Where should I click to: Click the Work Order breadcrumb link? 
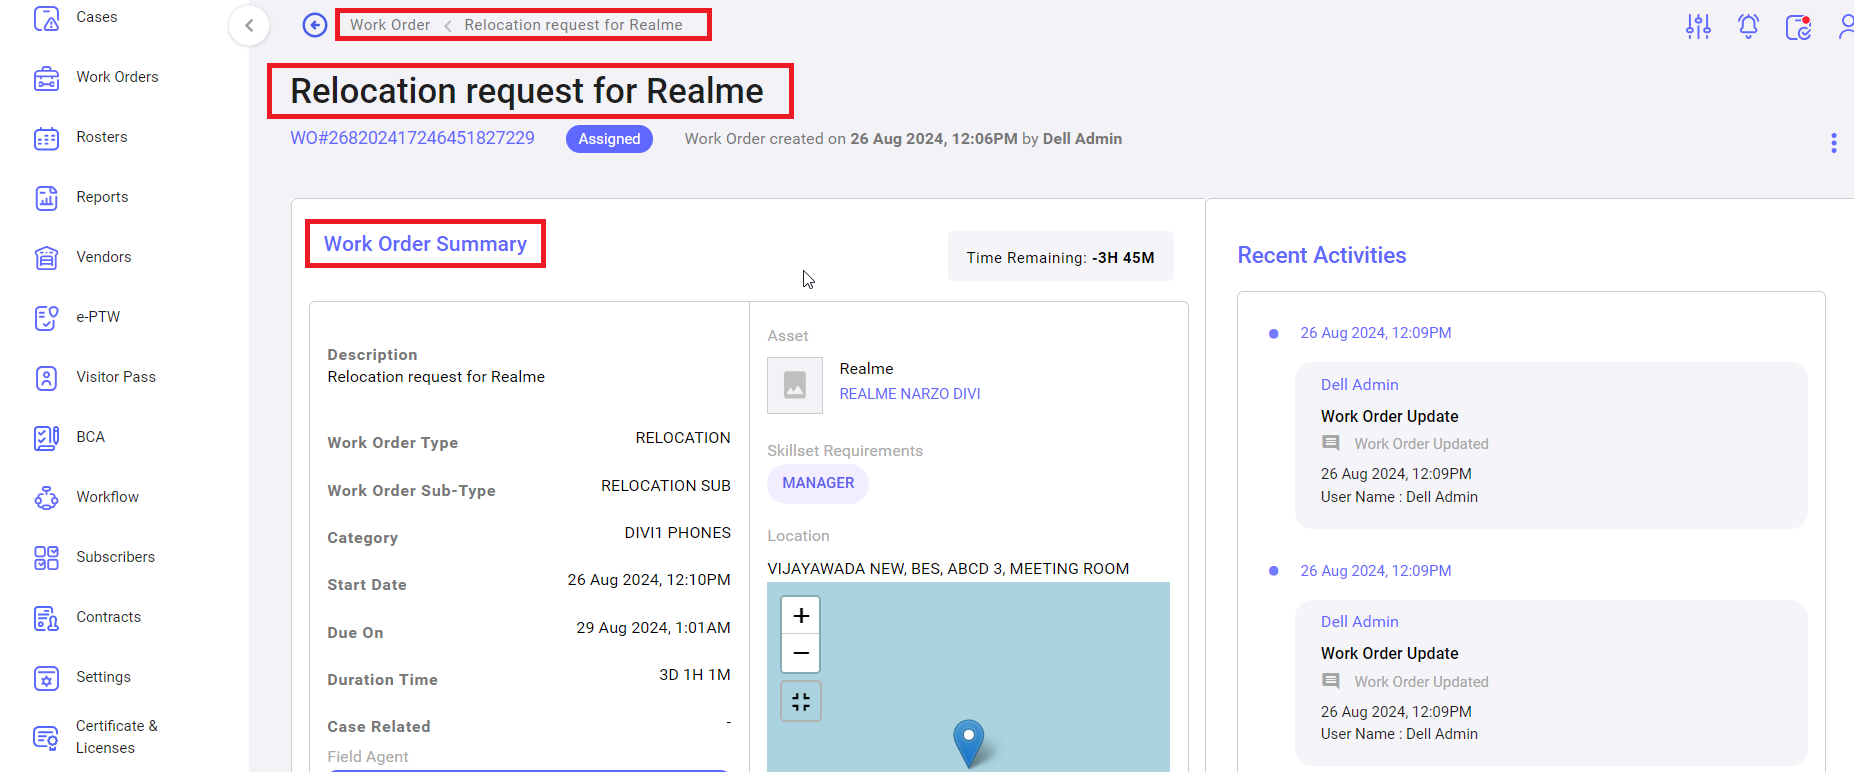tap(390, 25)
